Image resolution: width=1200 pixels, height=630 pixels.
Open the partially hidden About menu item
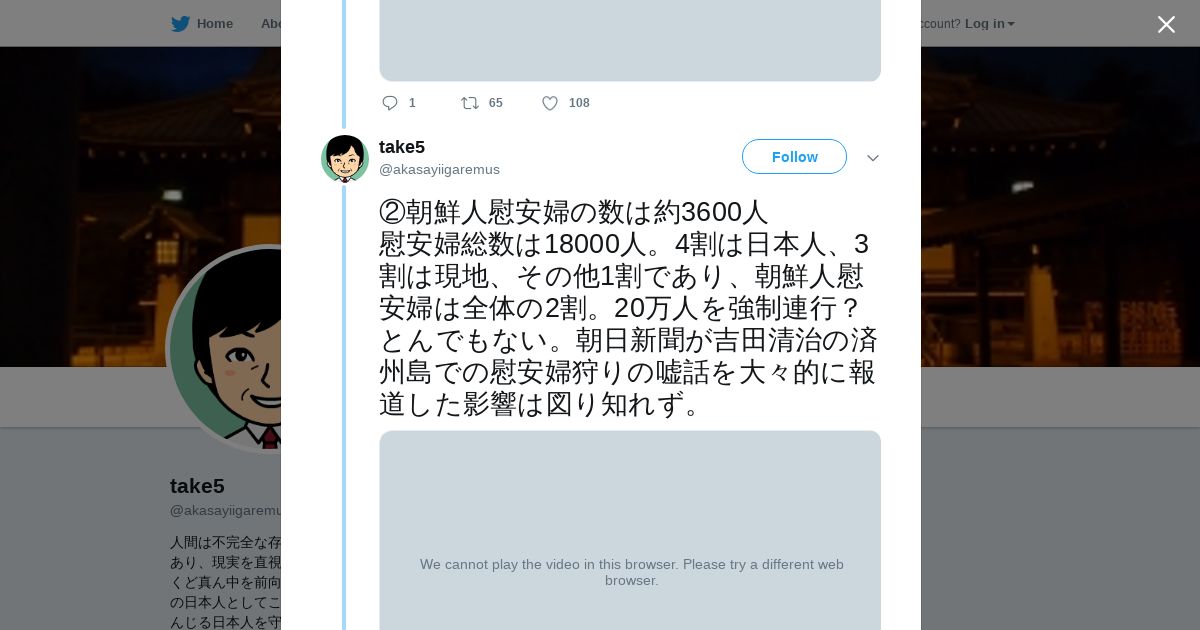coord(270,24)
